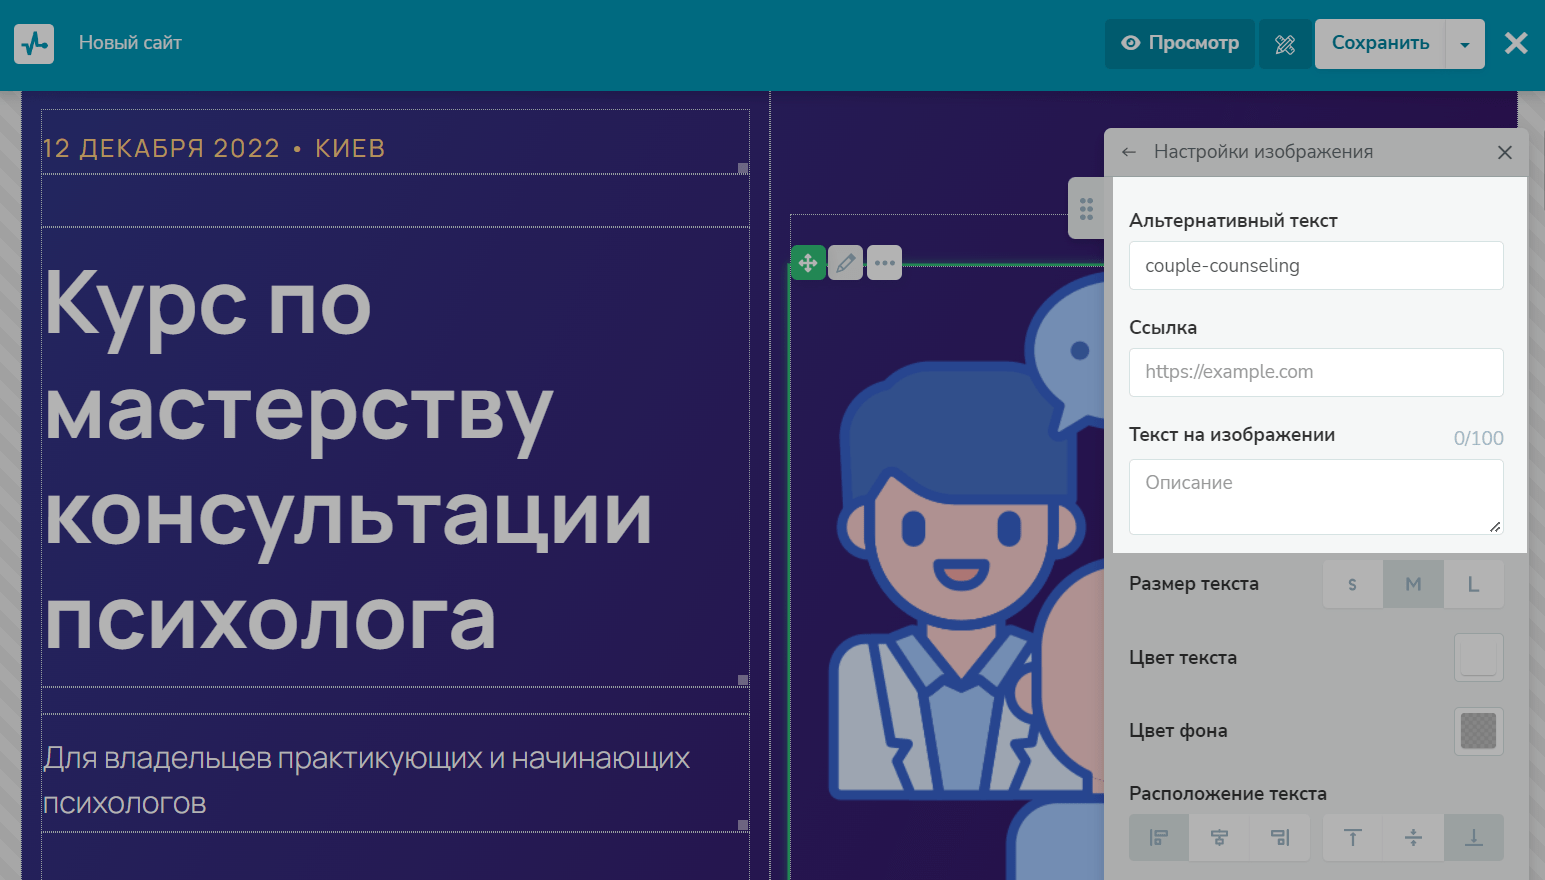The width and height of the screenshot is (1545, 880).
Task: Open the Цвет текста color swatch
Action: point(1479,658)
